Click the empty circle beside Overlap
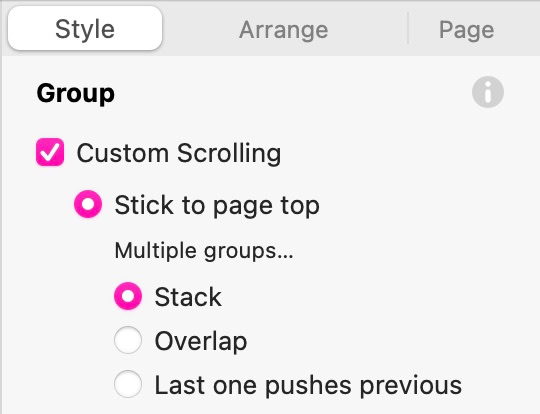Screen dimensions: 540x414 click(x=128, y=340)
